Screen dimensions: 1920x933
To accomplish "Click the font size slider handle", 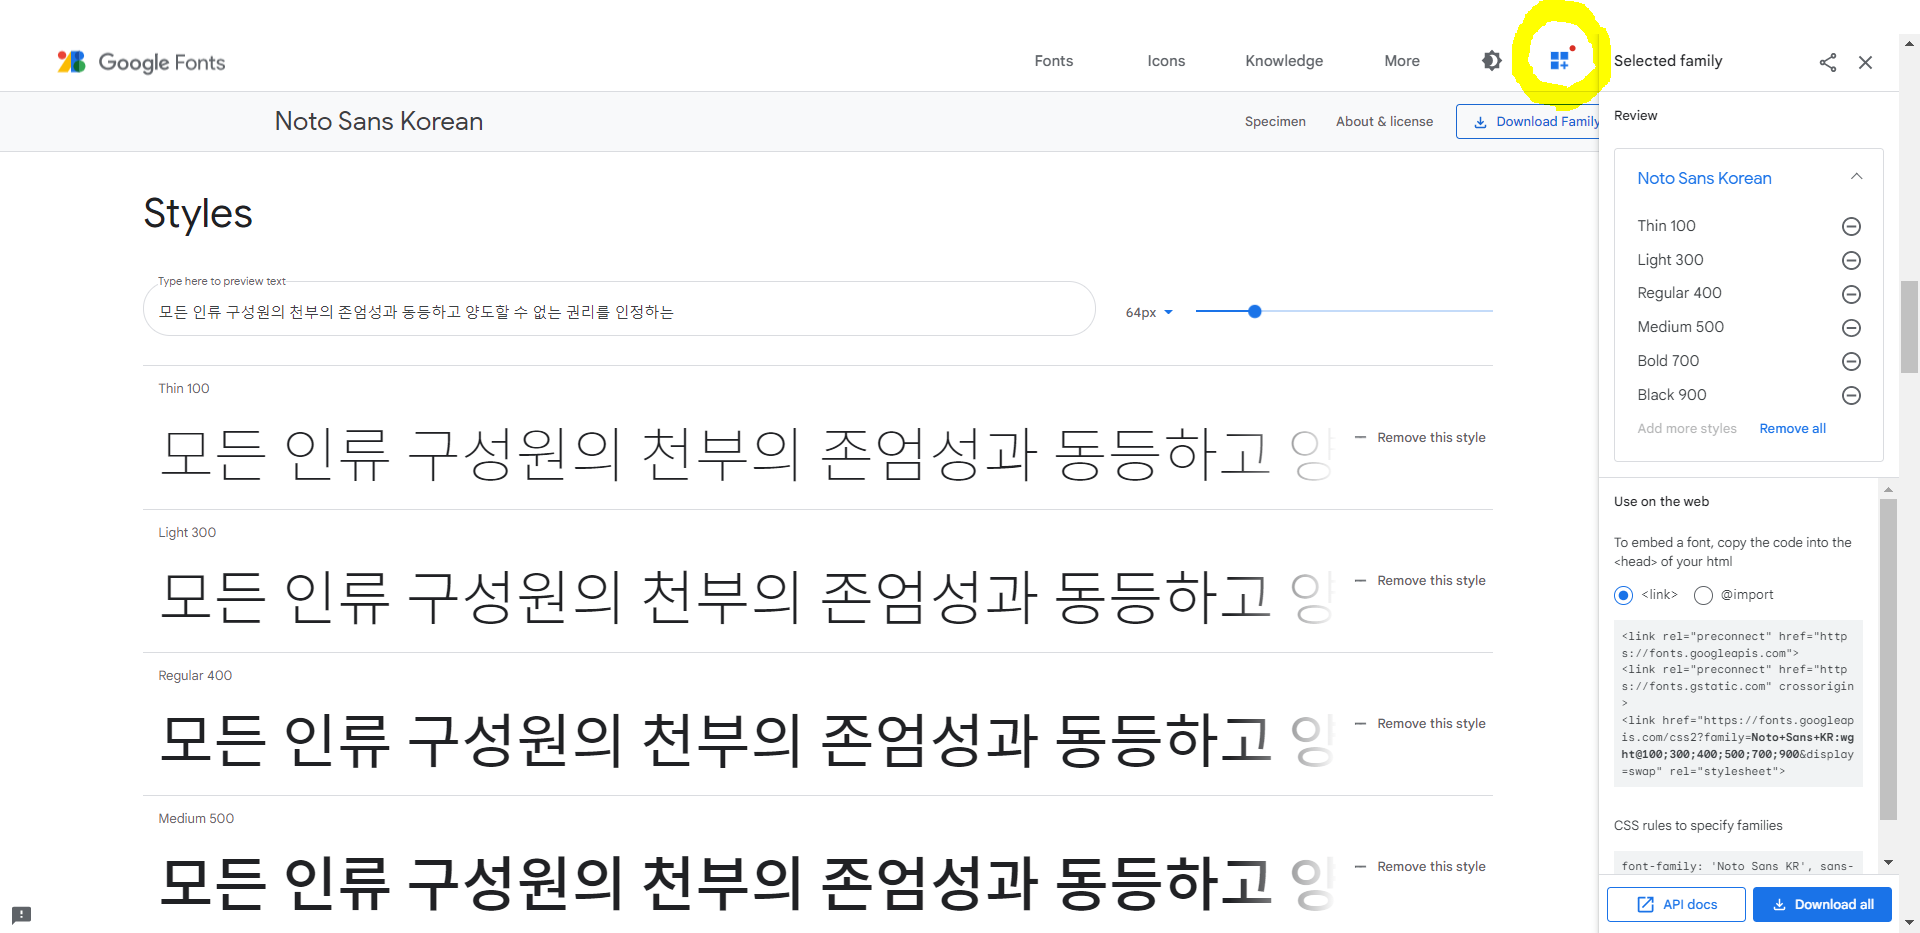I will tap(1255, 311).
